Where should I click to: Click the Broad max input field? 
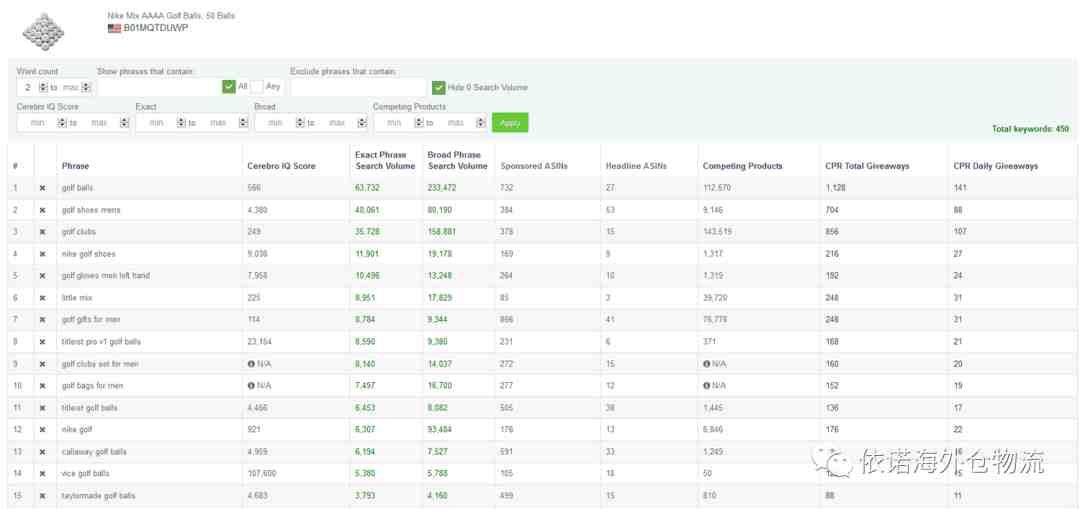point(337,123)
